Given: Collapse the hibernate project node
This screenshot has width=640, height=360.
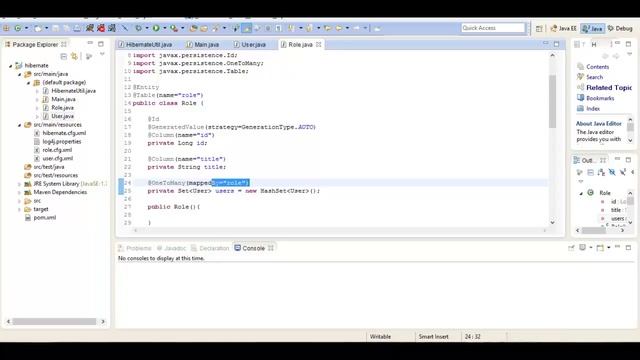Looking at the screenshot, I should [11, 66].
